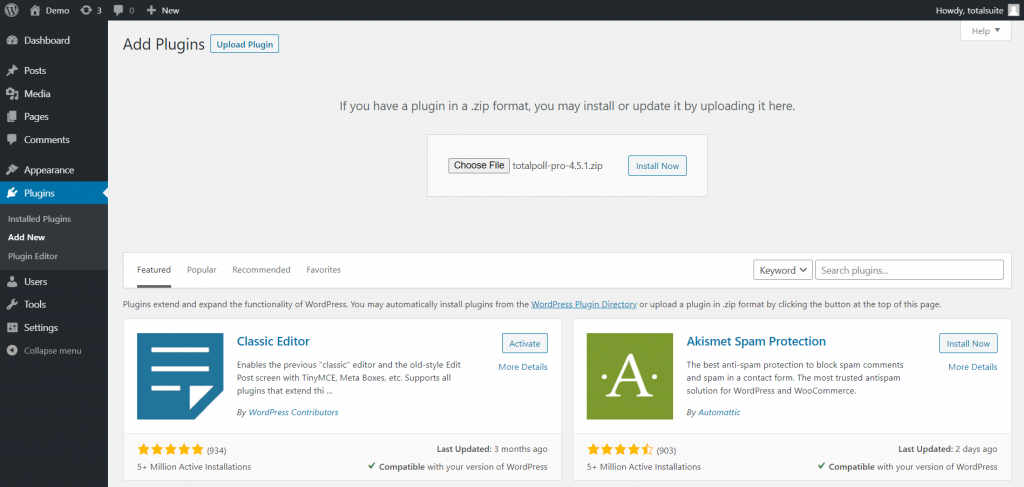Click Install Now beside the zip file
Image resolution: width=1024 pixels, height=487 pixels.
(x=657, y=166)
